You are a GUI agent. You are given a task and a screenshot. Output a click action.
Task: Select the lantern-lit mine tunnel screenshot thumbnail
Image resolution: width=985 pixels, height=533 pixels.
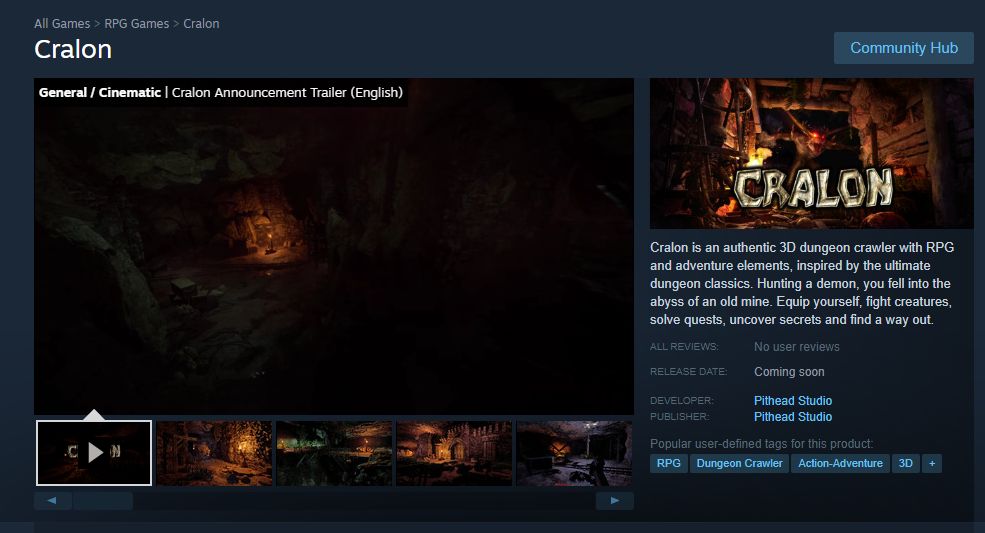point(214,453)
